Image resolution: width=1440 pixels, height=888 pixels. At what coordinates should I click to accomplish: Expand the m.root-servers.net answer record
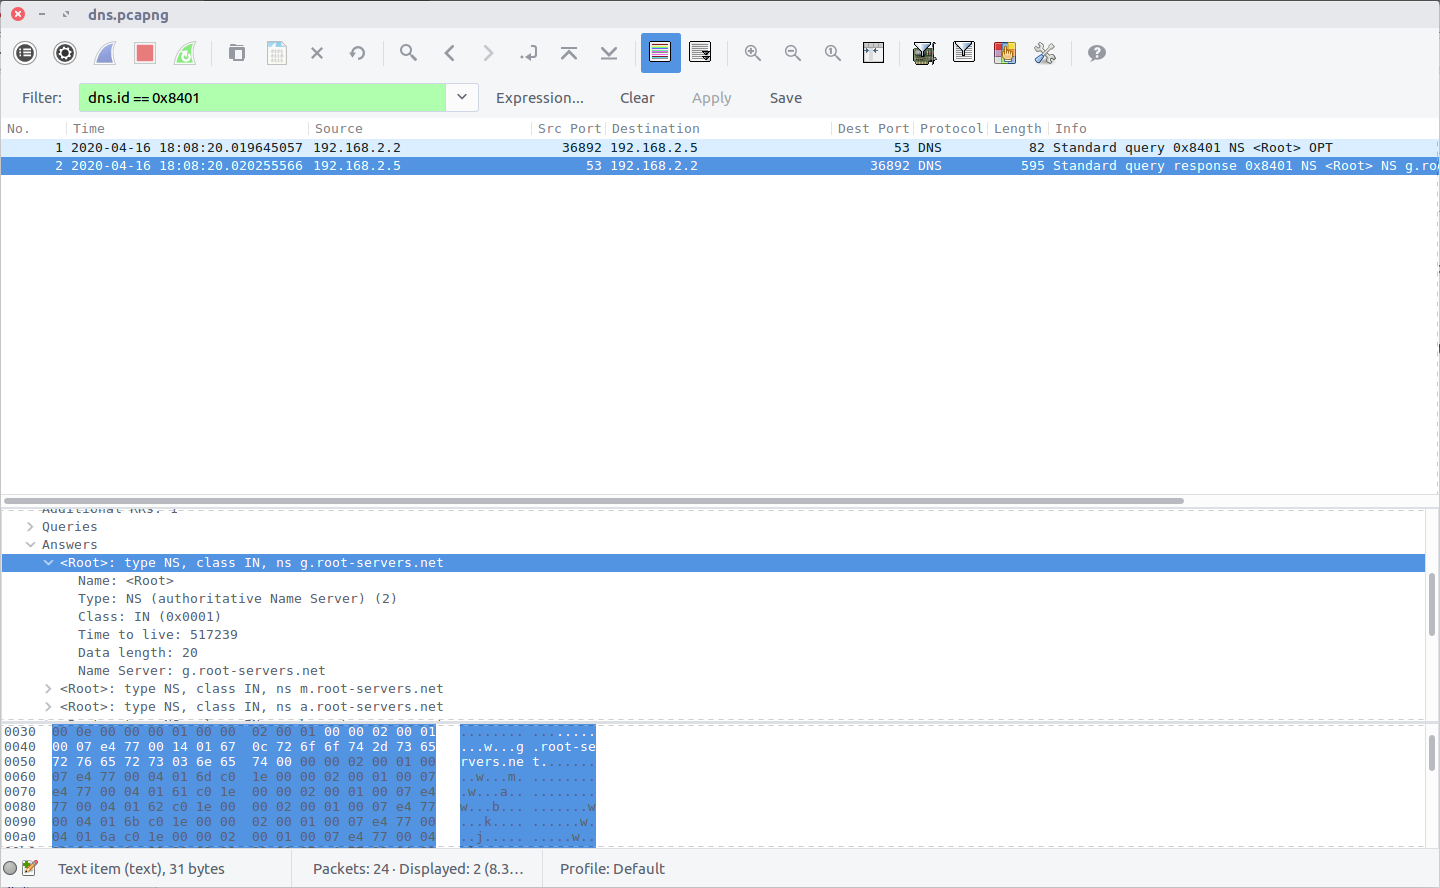point(48,689)
